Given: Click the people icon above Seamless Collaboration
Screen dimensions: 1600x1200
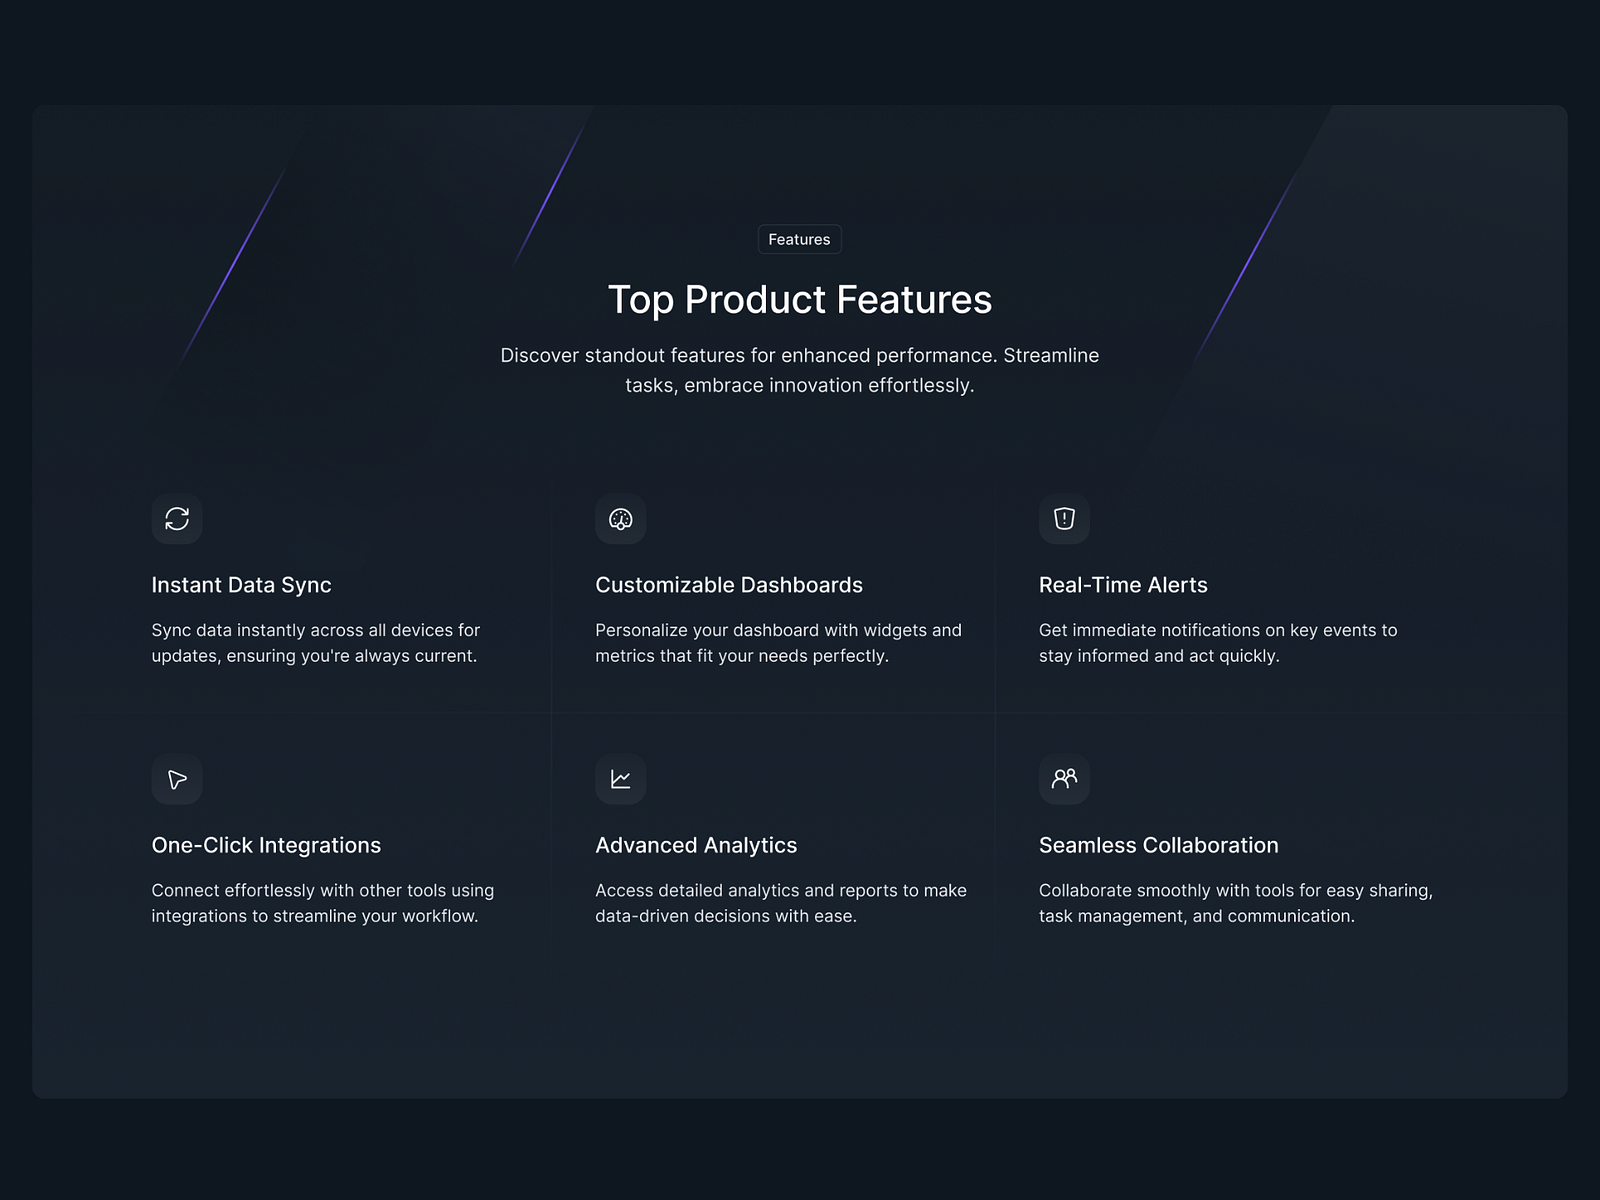Looking at the screenshot, I should coord(1063,779).
